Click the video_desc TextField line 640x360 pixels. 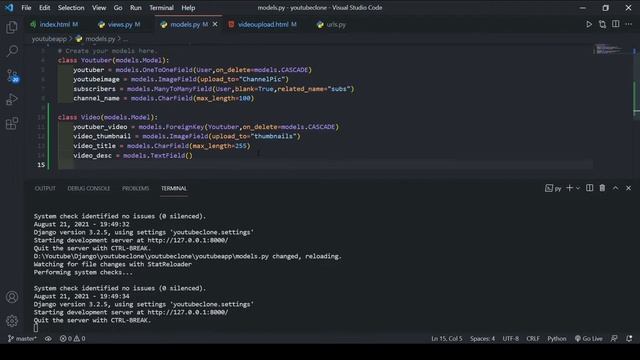pyautogui.click(x=133, y=156)
